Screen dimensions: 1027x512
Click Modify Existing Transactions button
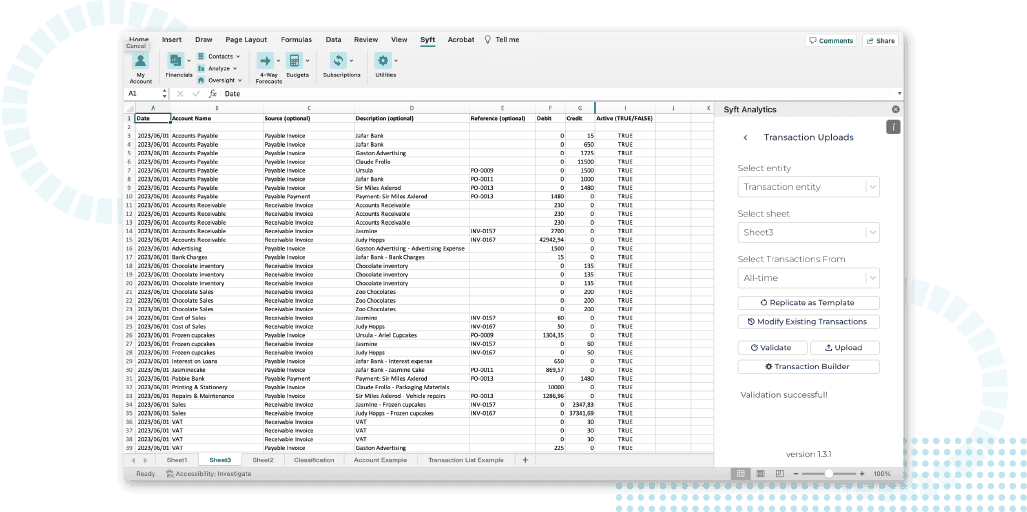pos(808,321)
